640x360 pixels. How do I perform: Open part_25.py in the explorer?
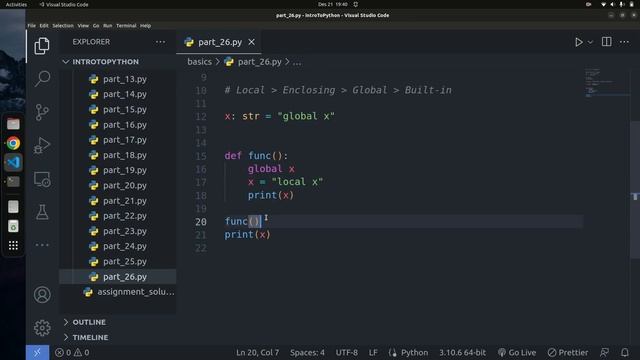coord(125,262)
